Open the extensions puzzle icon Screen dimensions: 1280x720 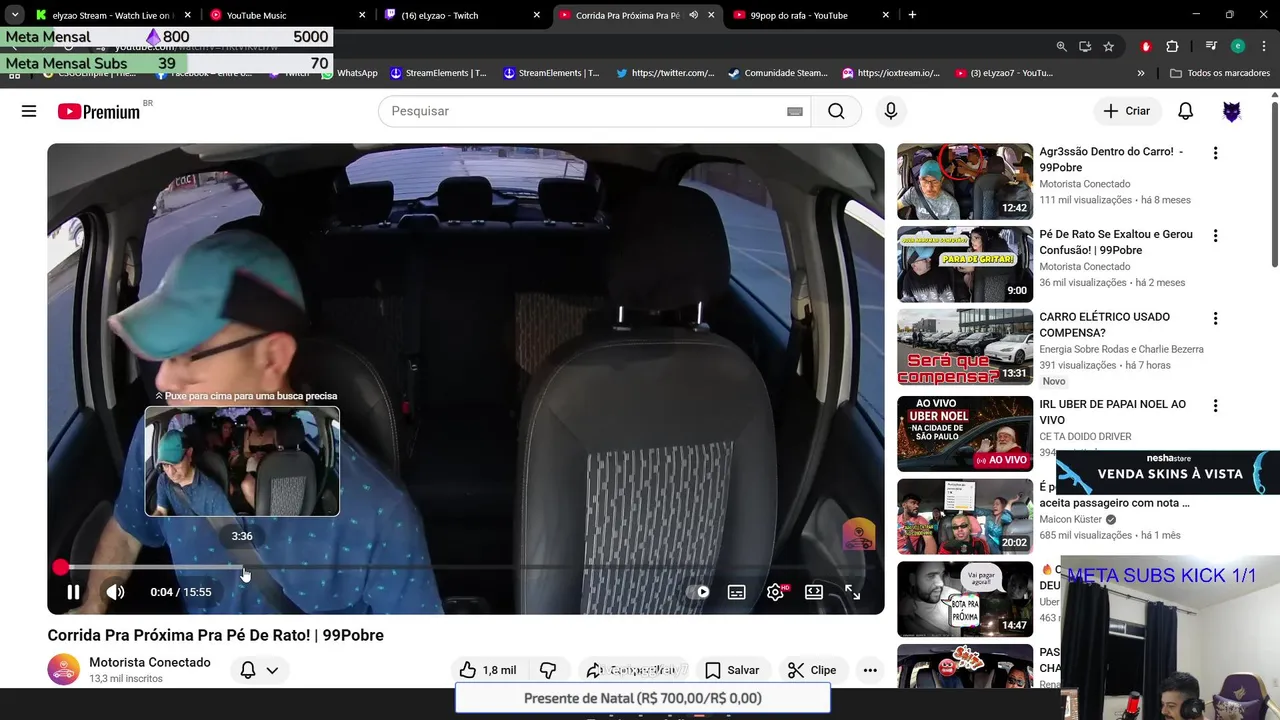point(1172,46)
